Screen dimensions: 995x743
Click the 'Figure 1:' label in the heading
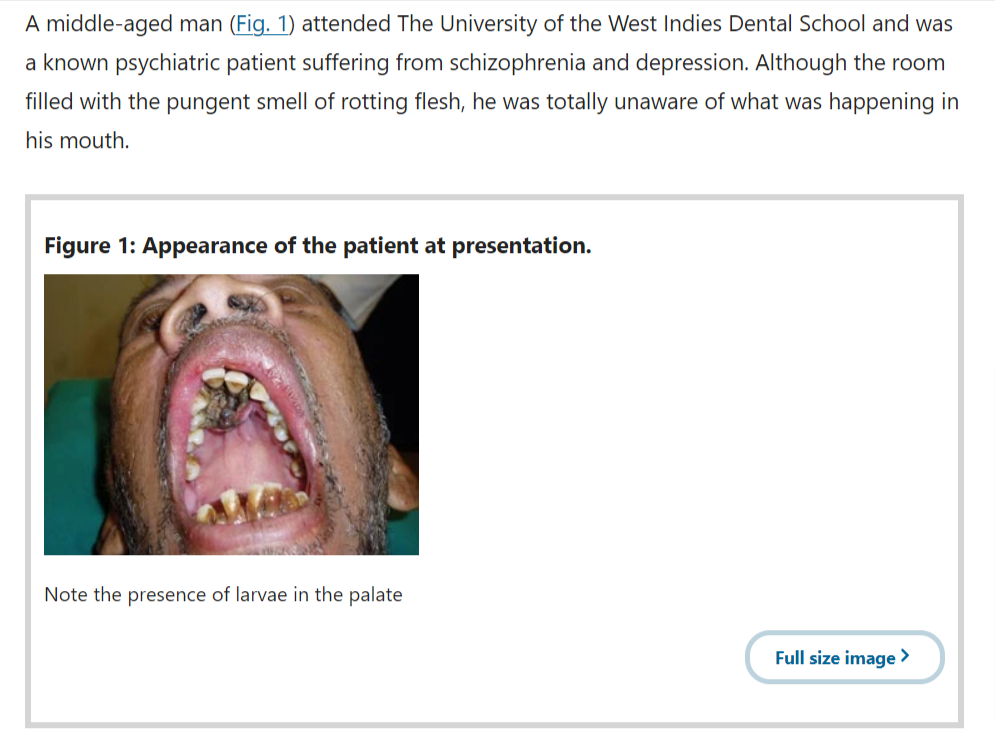pos(90,246)
